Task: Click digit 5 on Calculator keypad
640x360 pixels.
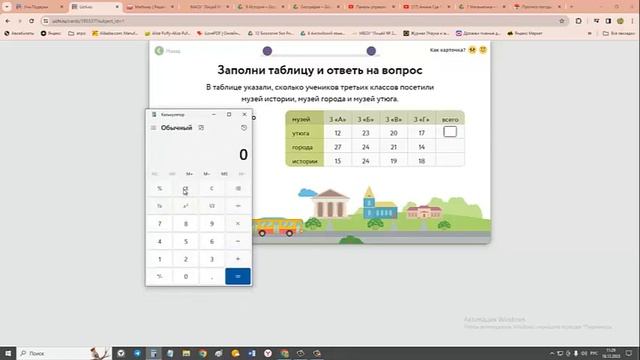Action: coord(186,241)
